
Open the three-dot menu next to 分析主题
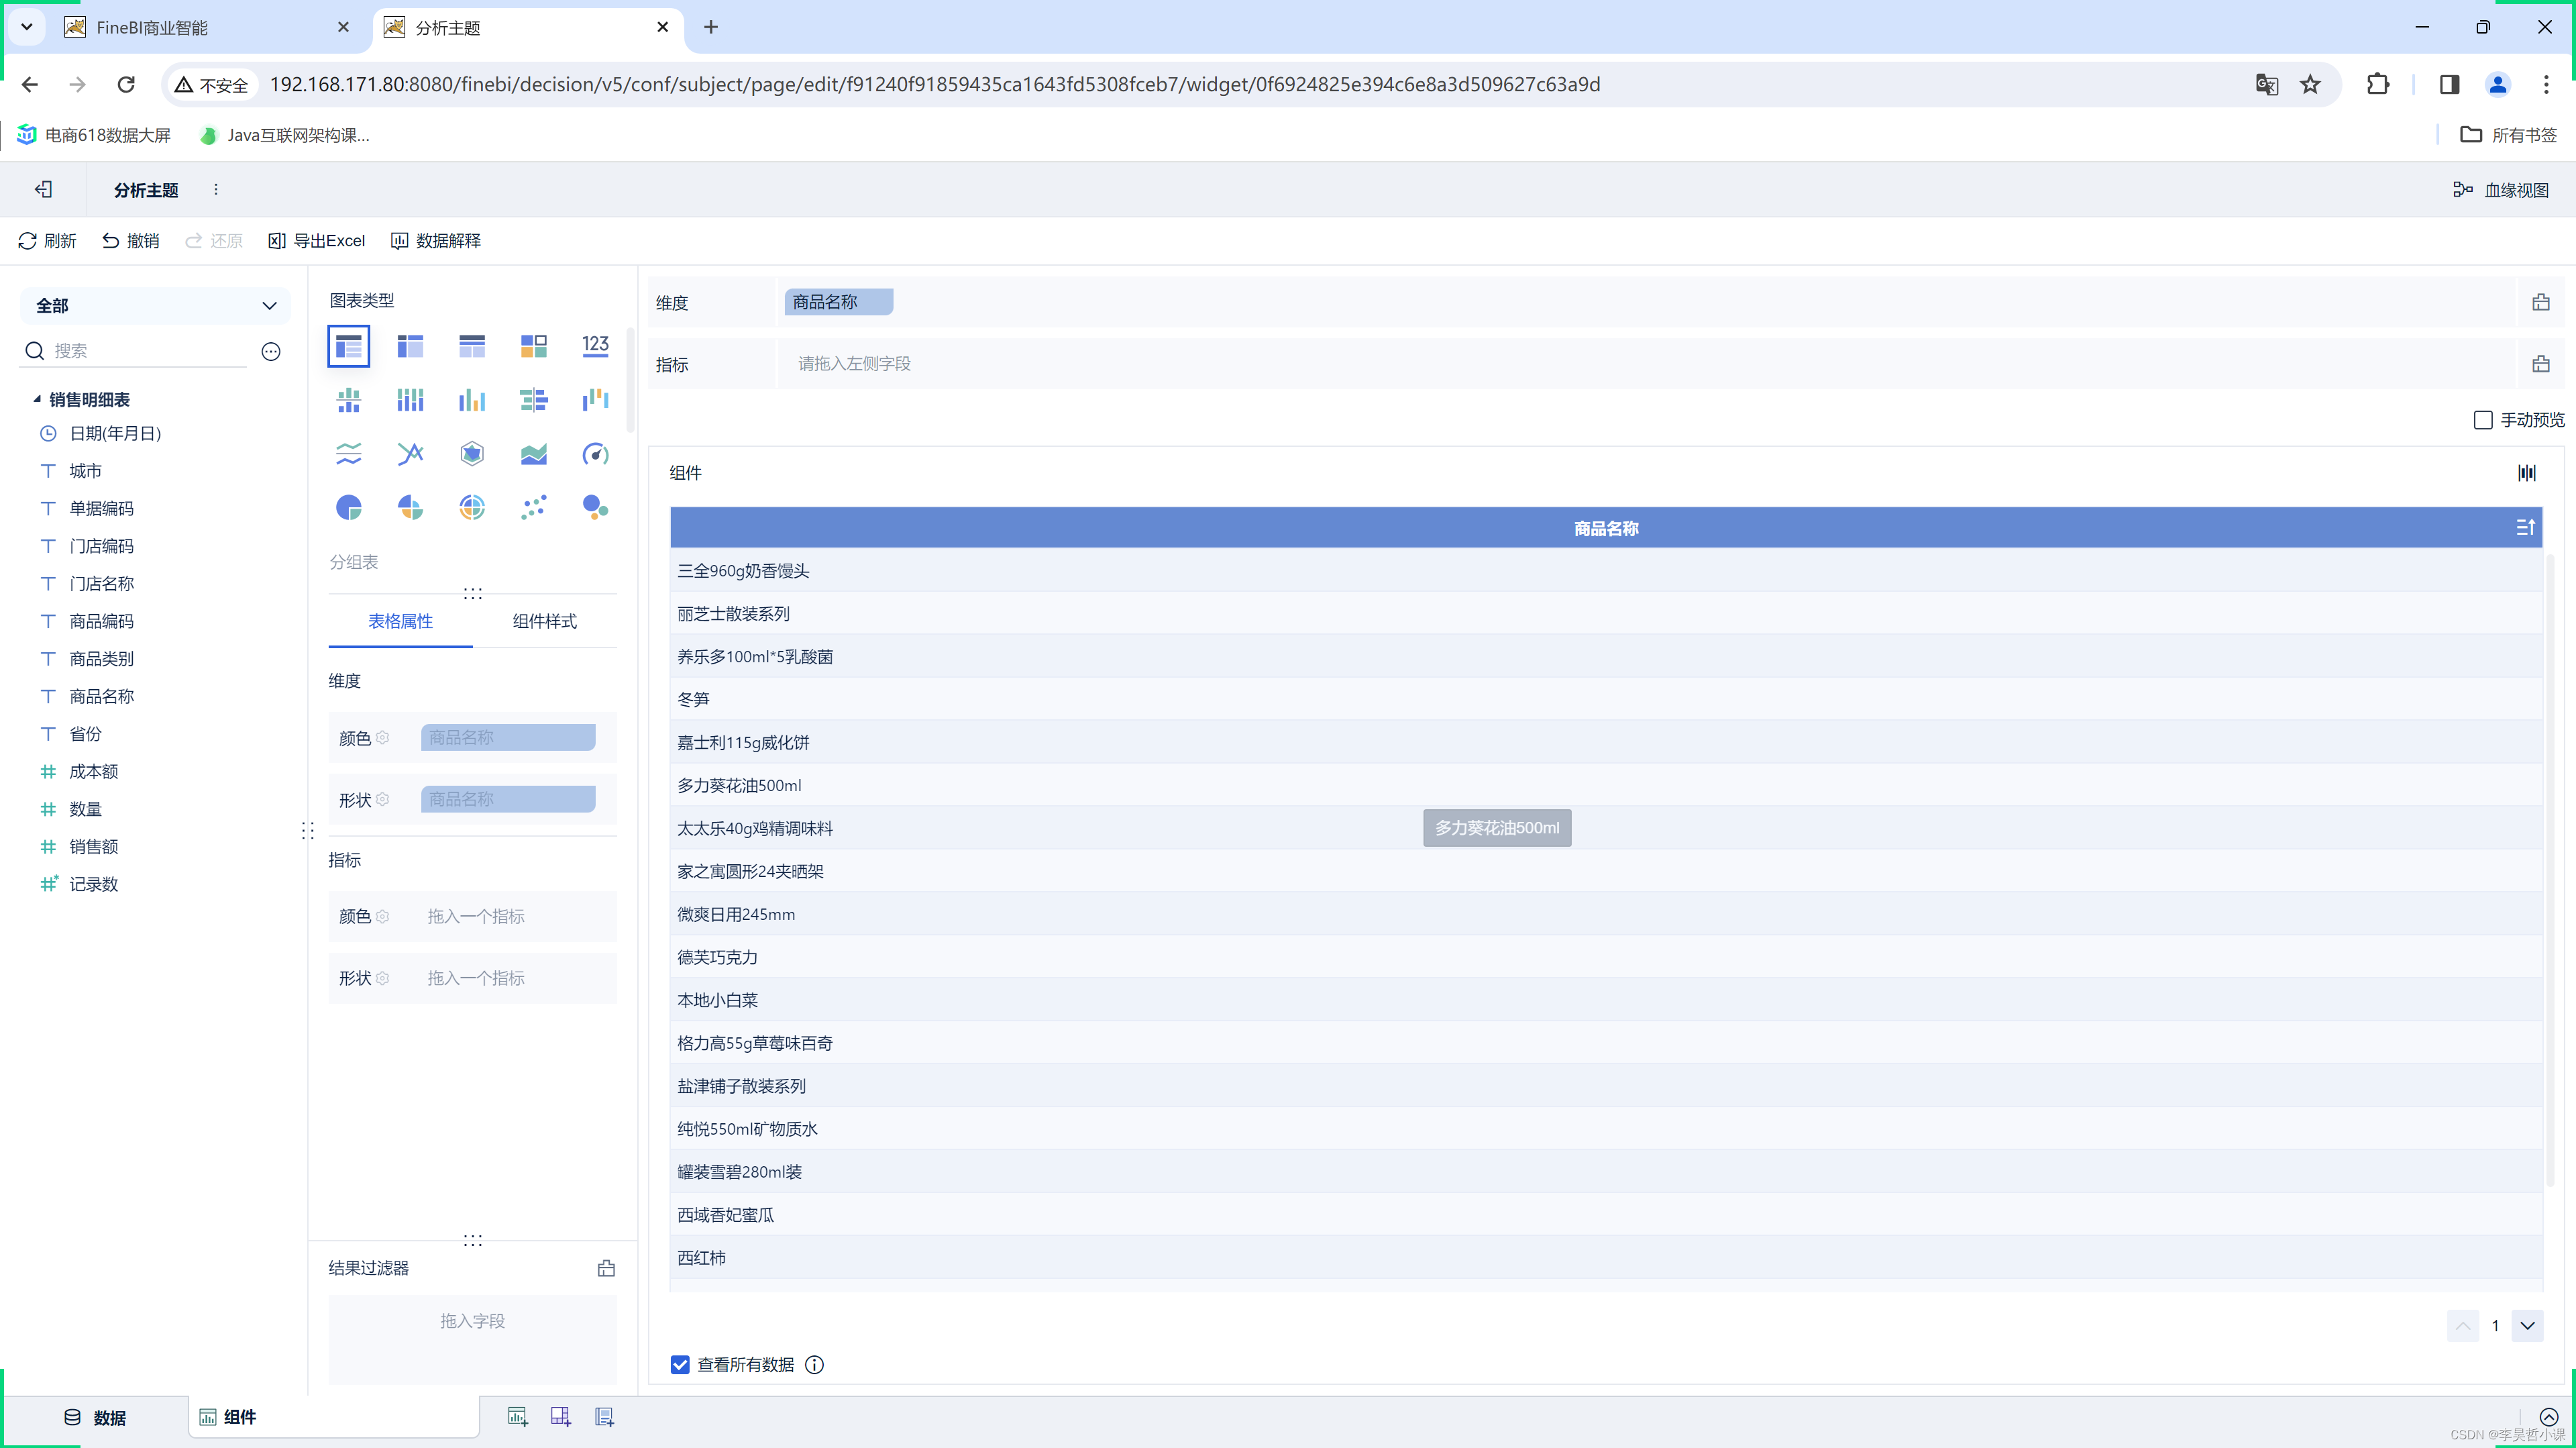216,189
